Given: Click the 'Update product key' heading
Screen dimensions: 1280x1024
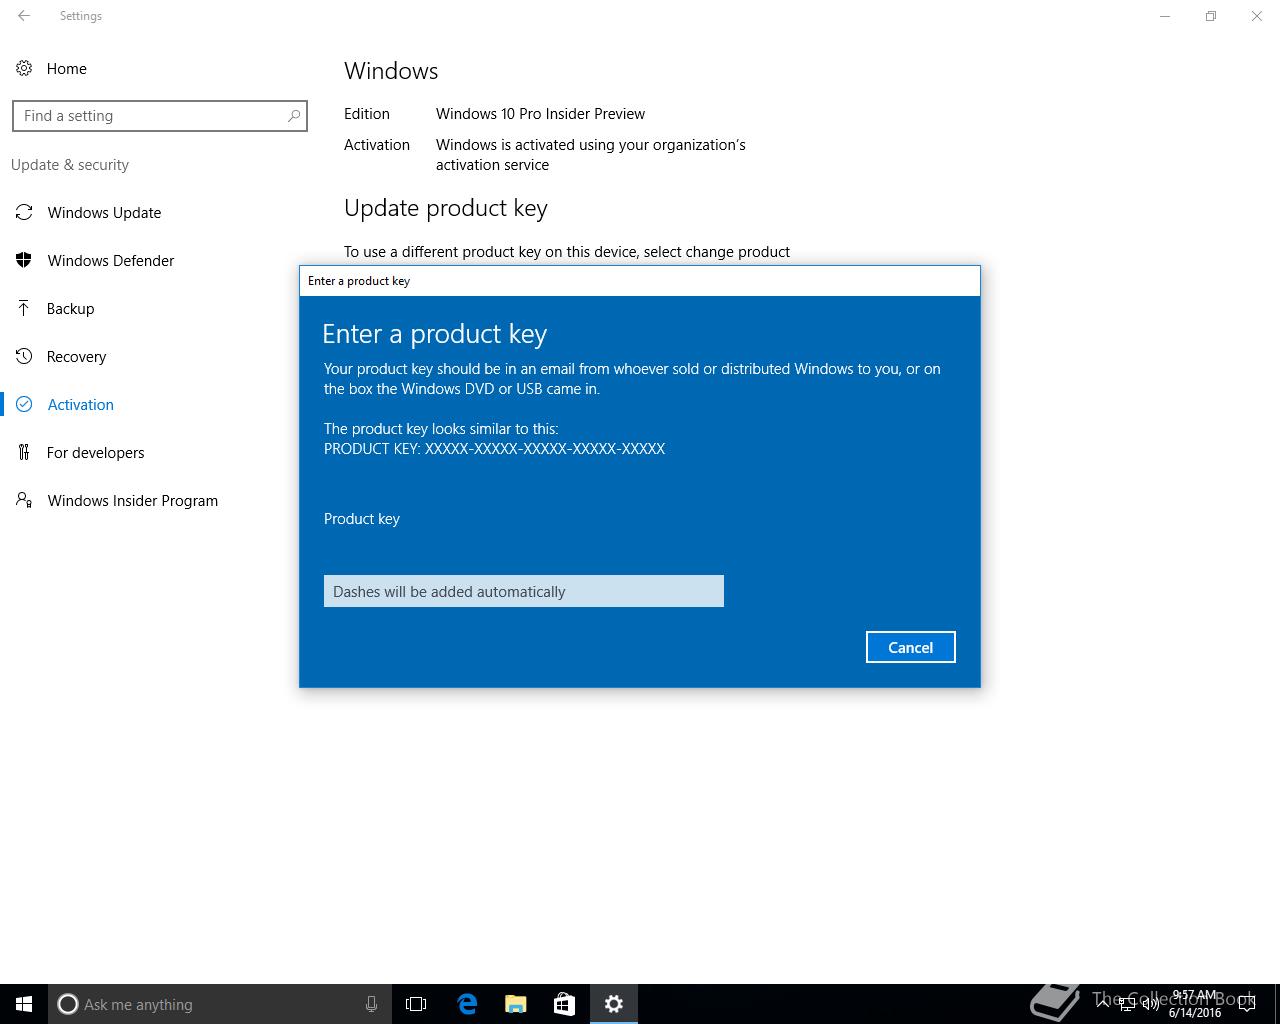Looking at the screenshot, I should point(446,208).
